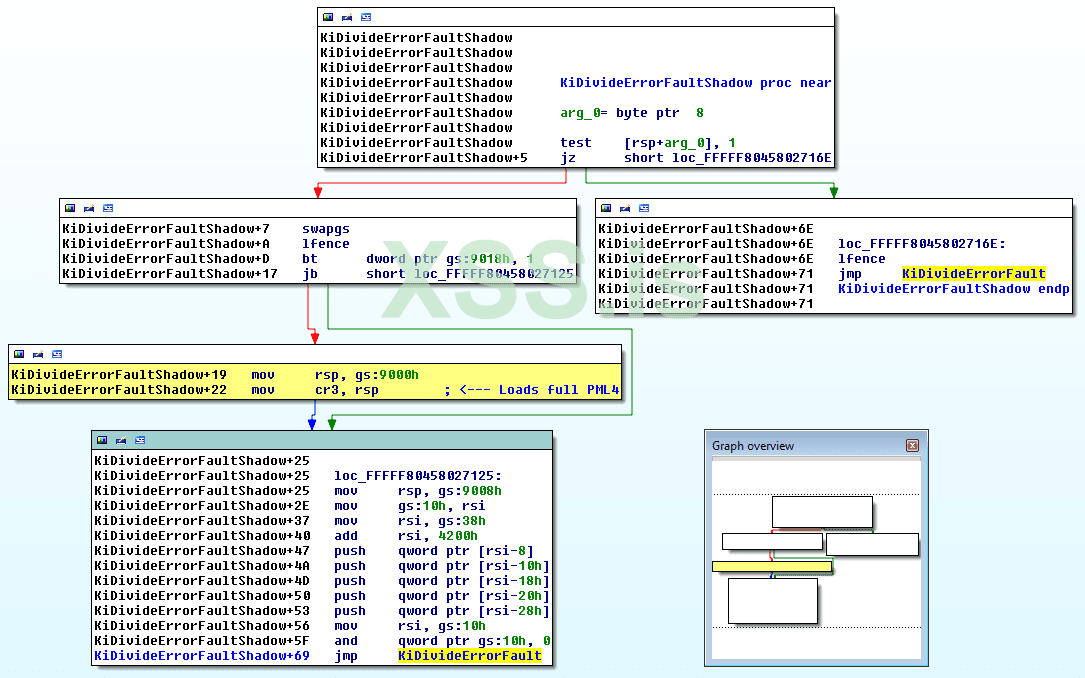The height and width of the screenshot is (678, 1085).
Task: Click the list icon on the bottom teal-titled node
Action: [x=140, y=440]
